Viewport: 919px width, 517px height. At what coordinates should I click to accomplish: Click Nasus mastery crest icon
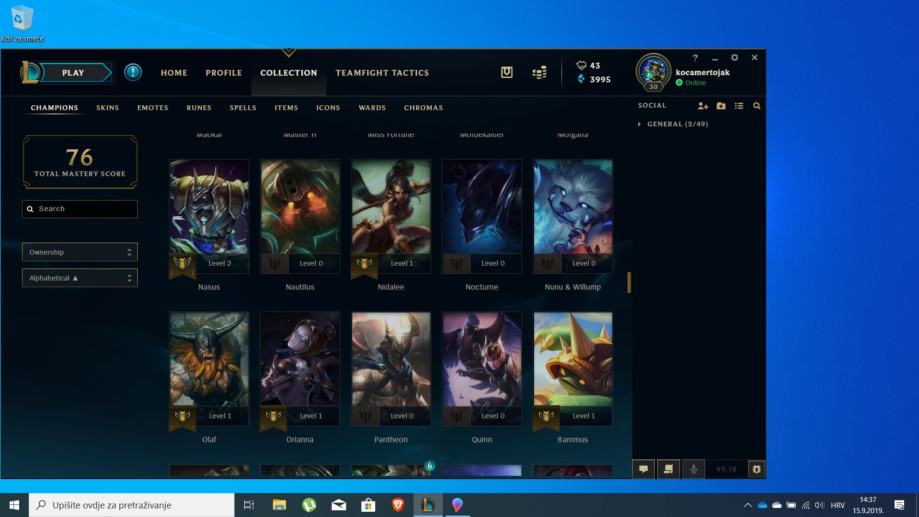(x=182, y=265)
